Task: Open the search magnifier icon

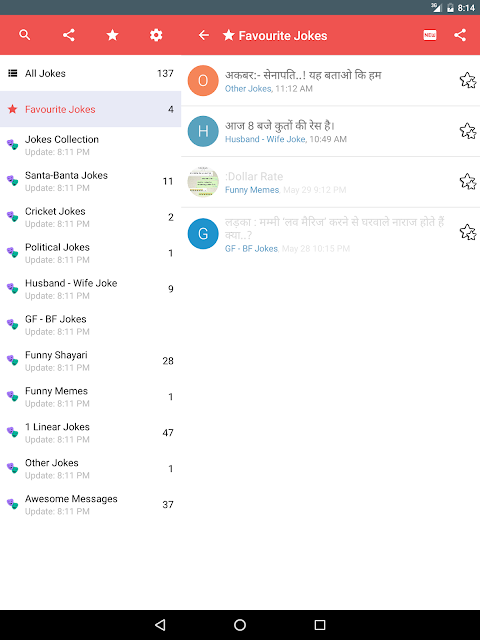Action: tap(25, 35)
